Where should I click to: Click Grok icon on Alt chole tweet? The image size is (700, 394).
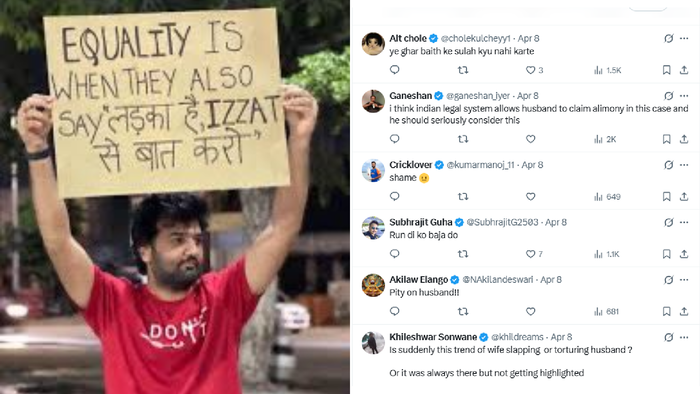tap(668, 38)
